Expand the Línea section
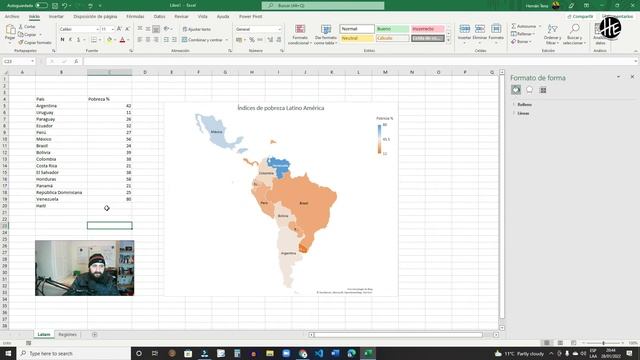 522,113
